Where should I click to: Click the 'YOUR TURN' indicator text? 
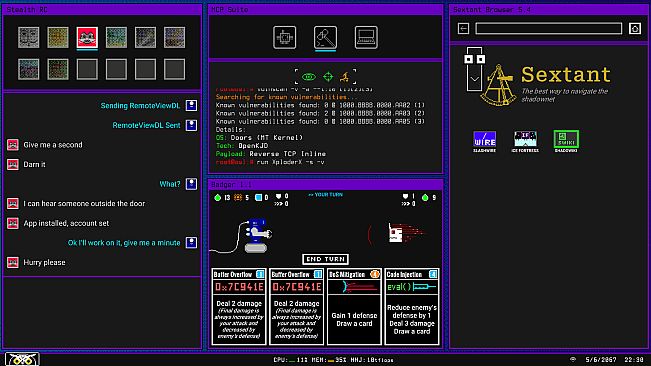click(326, 195)
